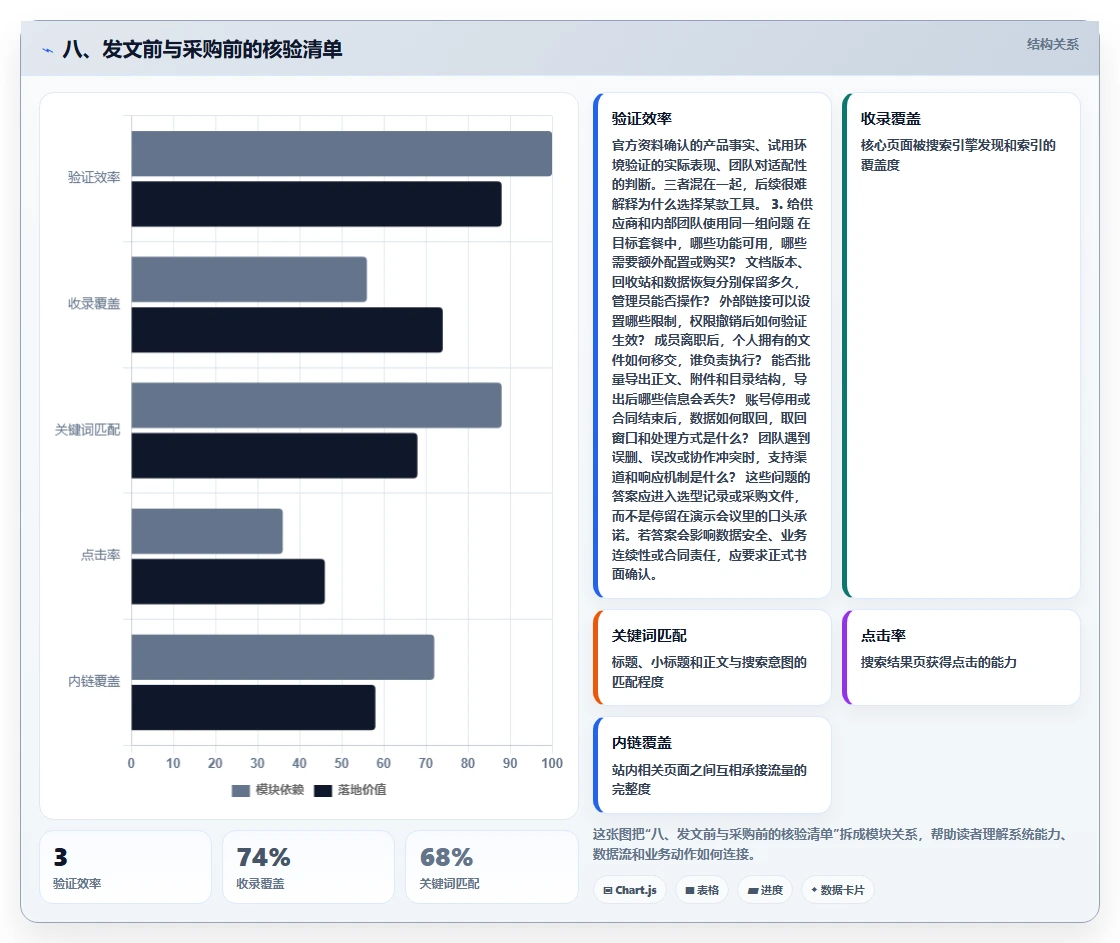Click the chart caption starting 这张图把
The height and width of the screenshot is (943, 1120).
coord(831,844)
